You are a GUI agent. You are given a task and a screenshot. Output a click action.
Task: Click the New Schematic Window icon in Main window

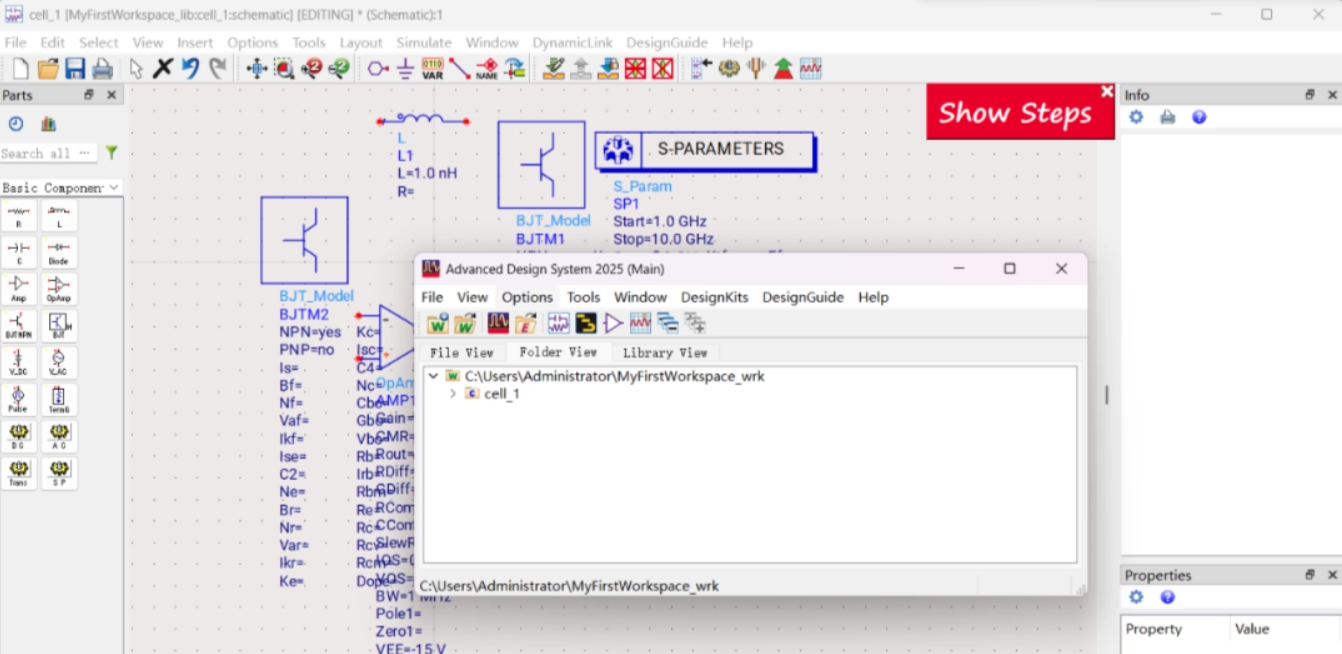coord(559,324)
